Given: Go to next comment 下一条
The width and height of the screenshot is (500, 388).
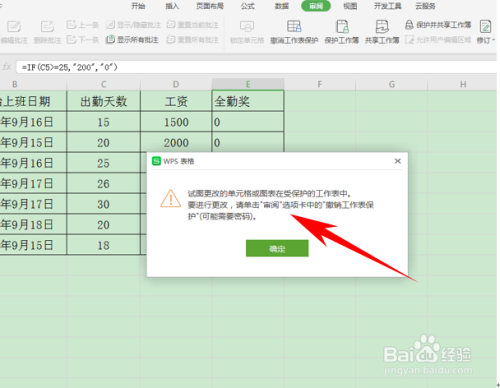Looking at the screenshot, I should (x=83, y=40).
